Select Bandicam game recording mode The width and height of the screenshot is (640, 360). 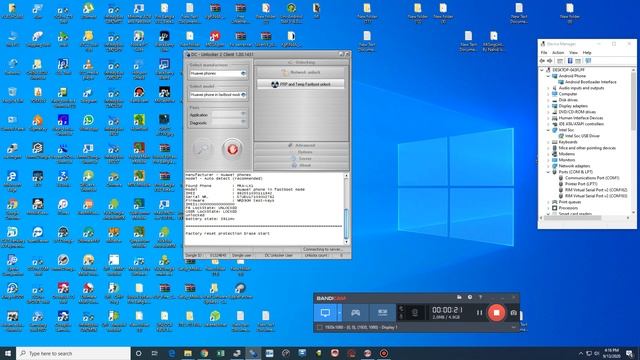pos(356,313)
